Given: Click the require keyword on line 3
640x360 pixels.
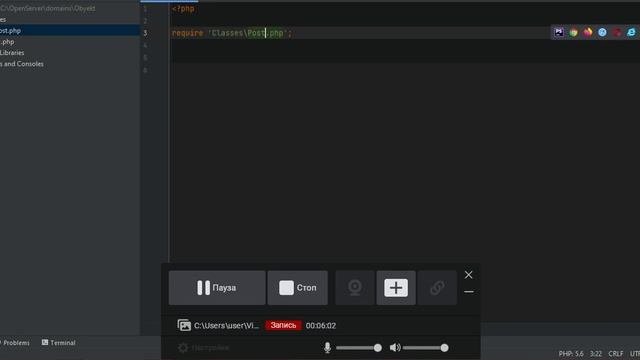Looking at the screenshot, I should tap(187, 33).
